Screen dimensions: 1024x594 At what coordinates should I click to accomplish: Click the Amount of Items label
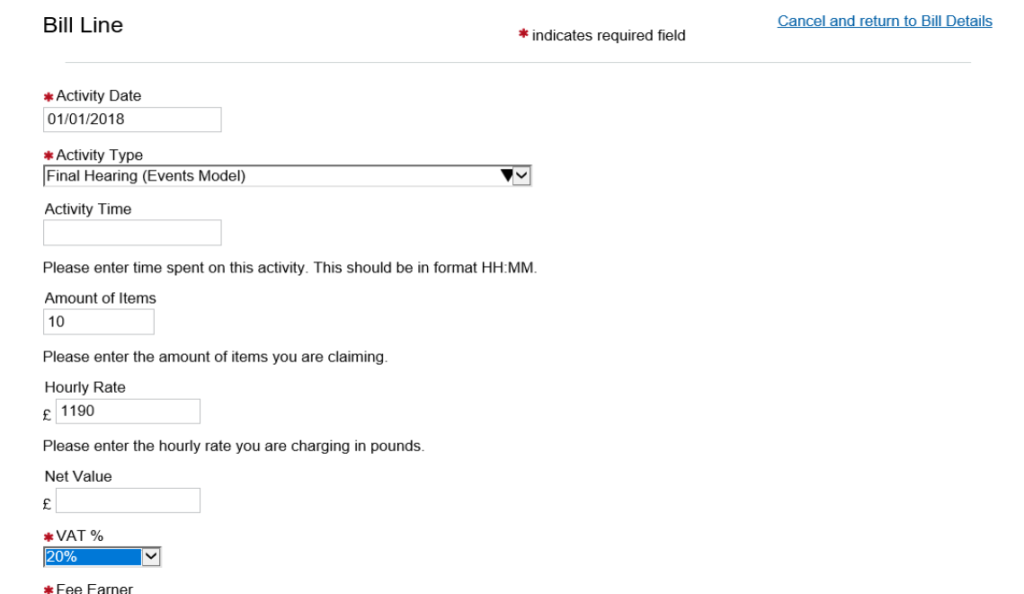click(100, 298)
